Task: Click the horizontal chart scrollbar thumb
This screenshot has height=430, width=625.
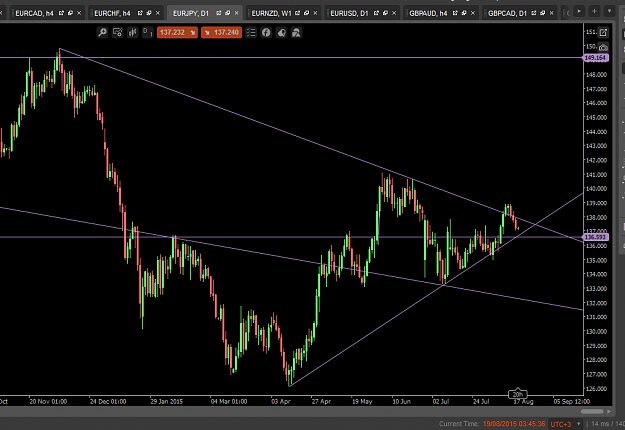Action: [592, 411]
